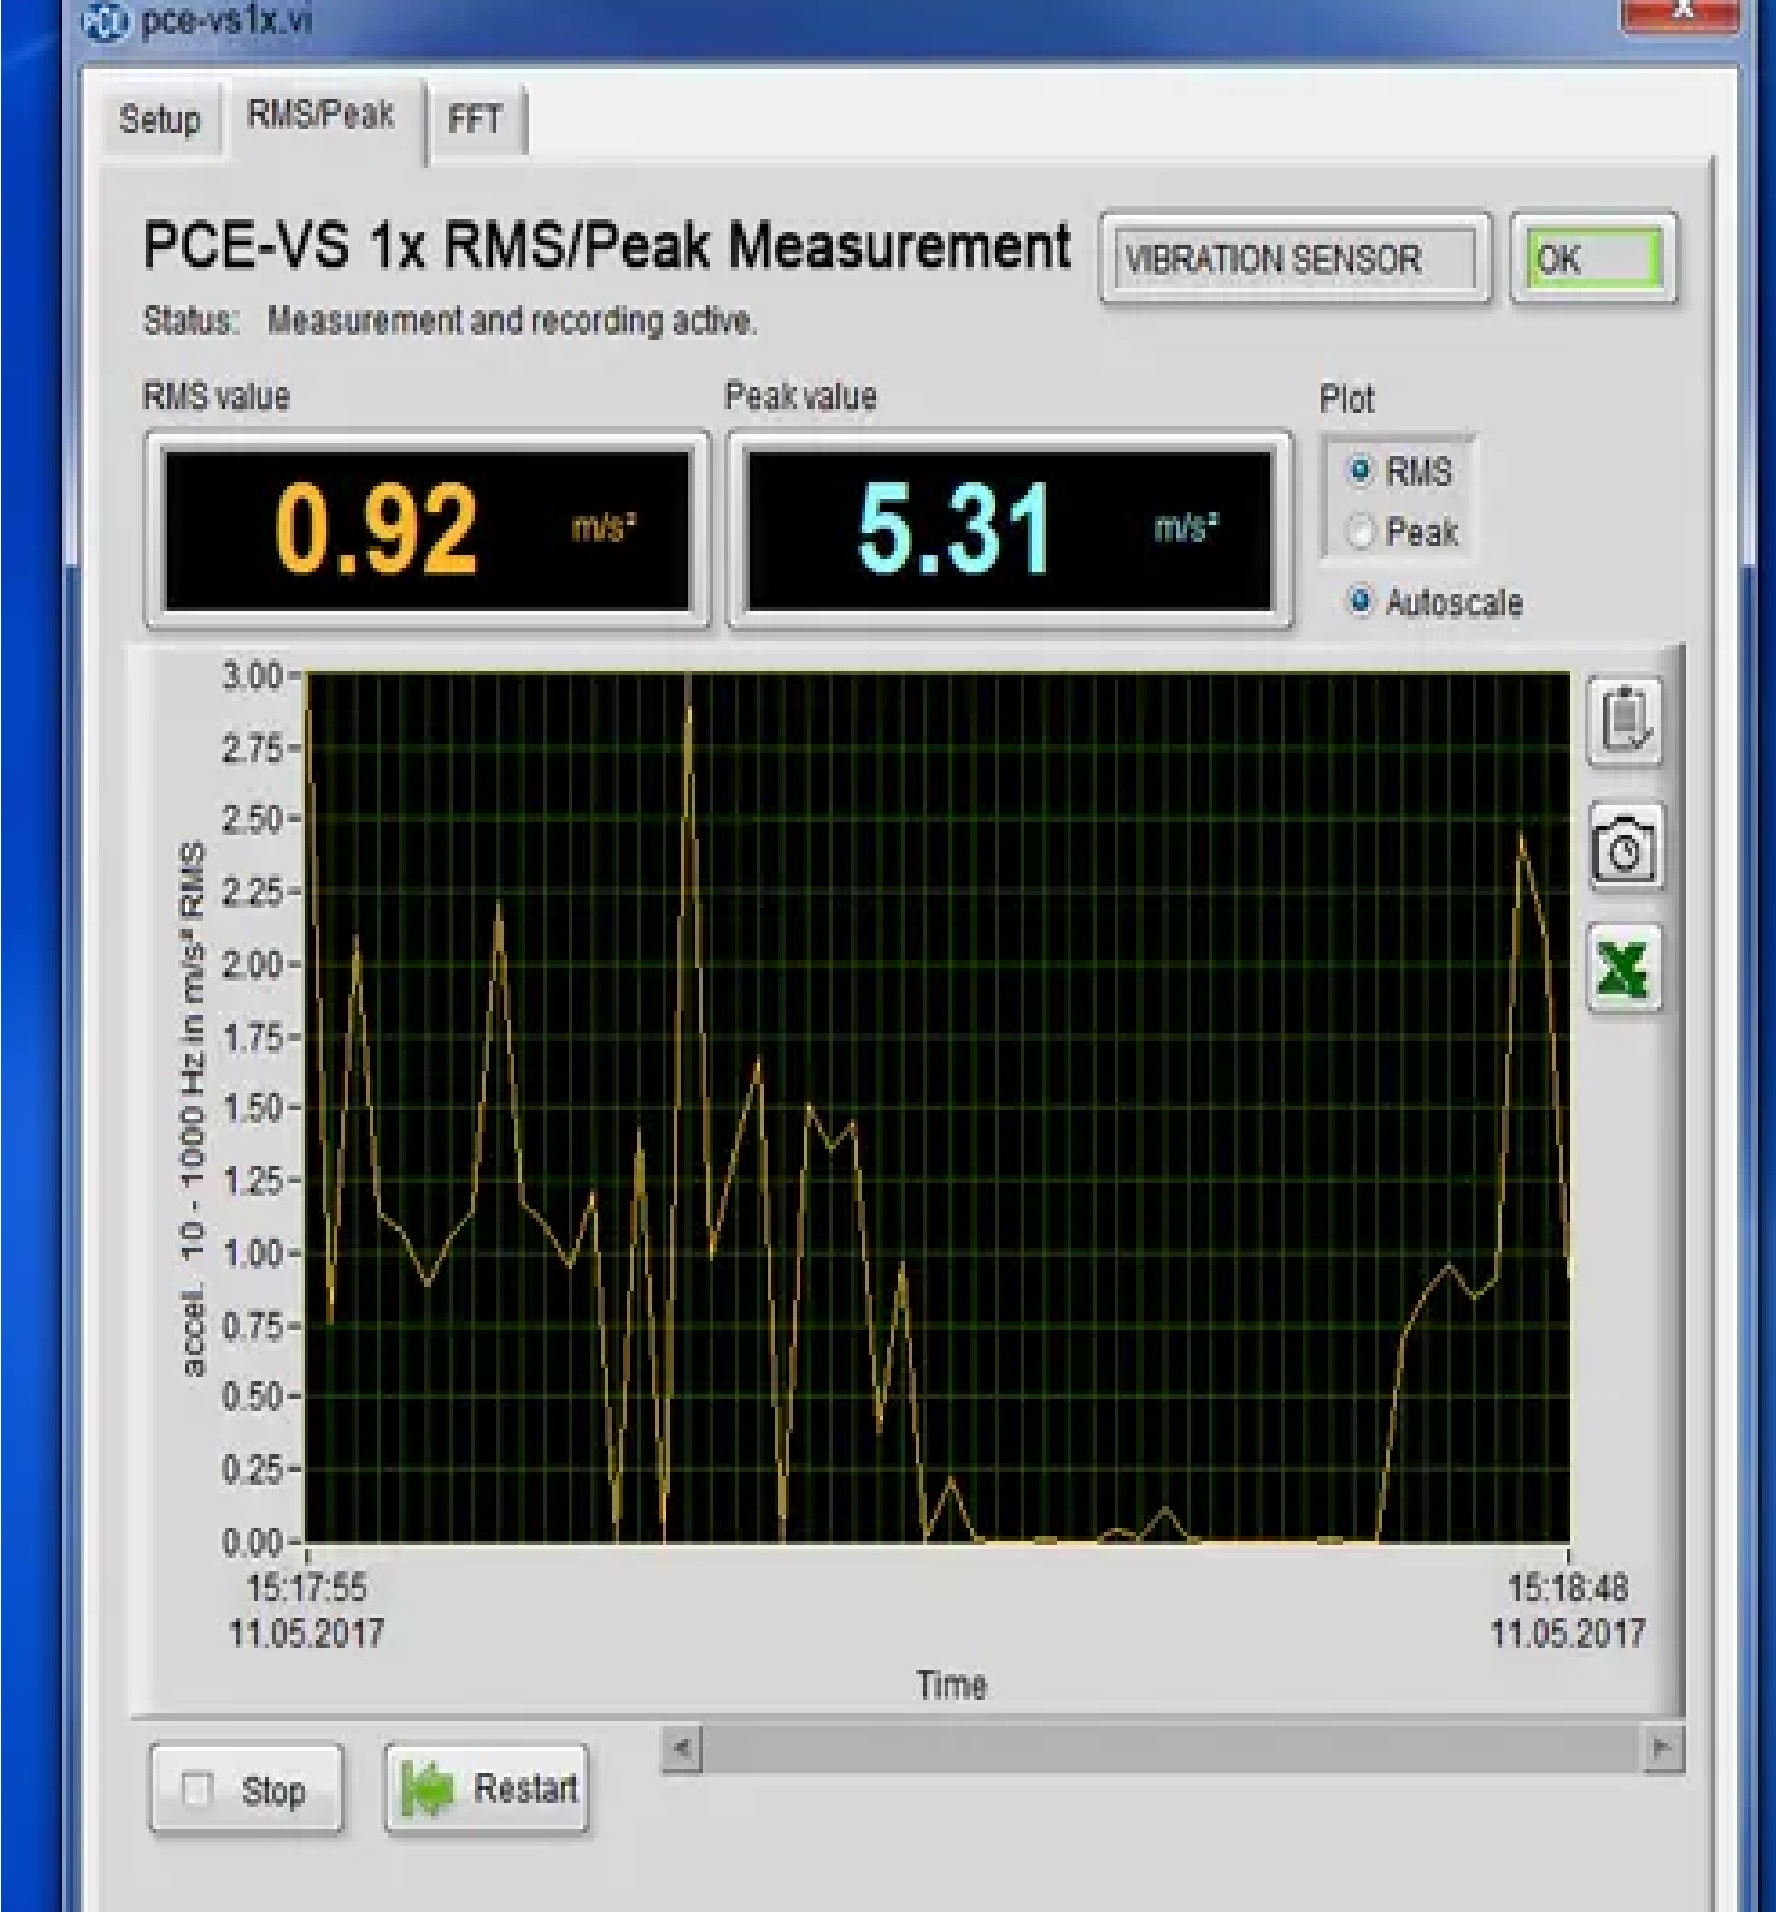Open the FFT tab
Image resolution: width=1776 pixels, height=1912 pixels.
pos(475,120)
